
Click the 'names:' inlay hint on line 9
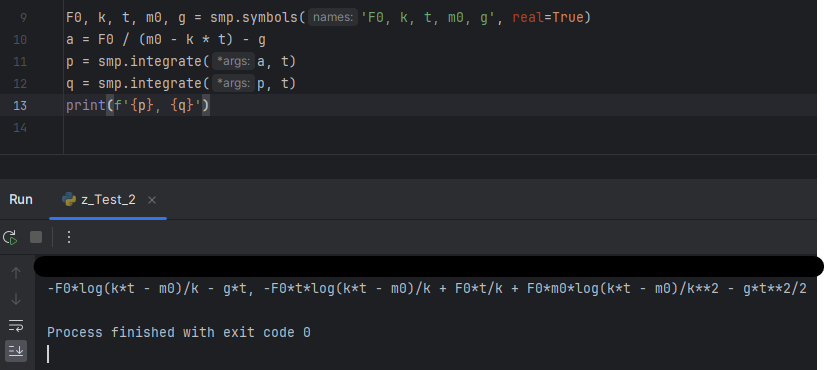click(x=333, y=17)
